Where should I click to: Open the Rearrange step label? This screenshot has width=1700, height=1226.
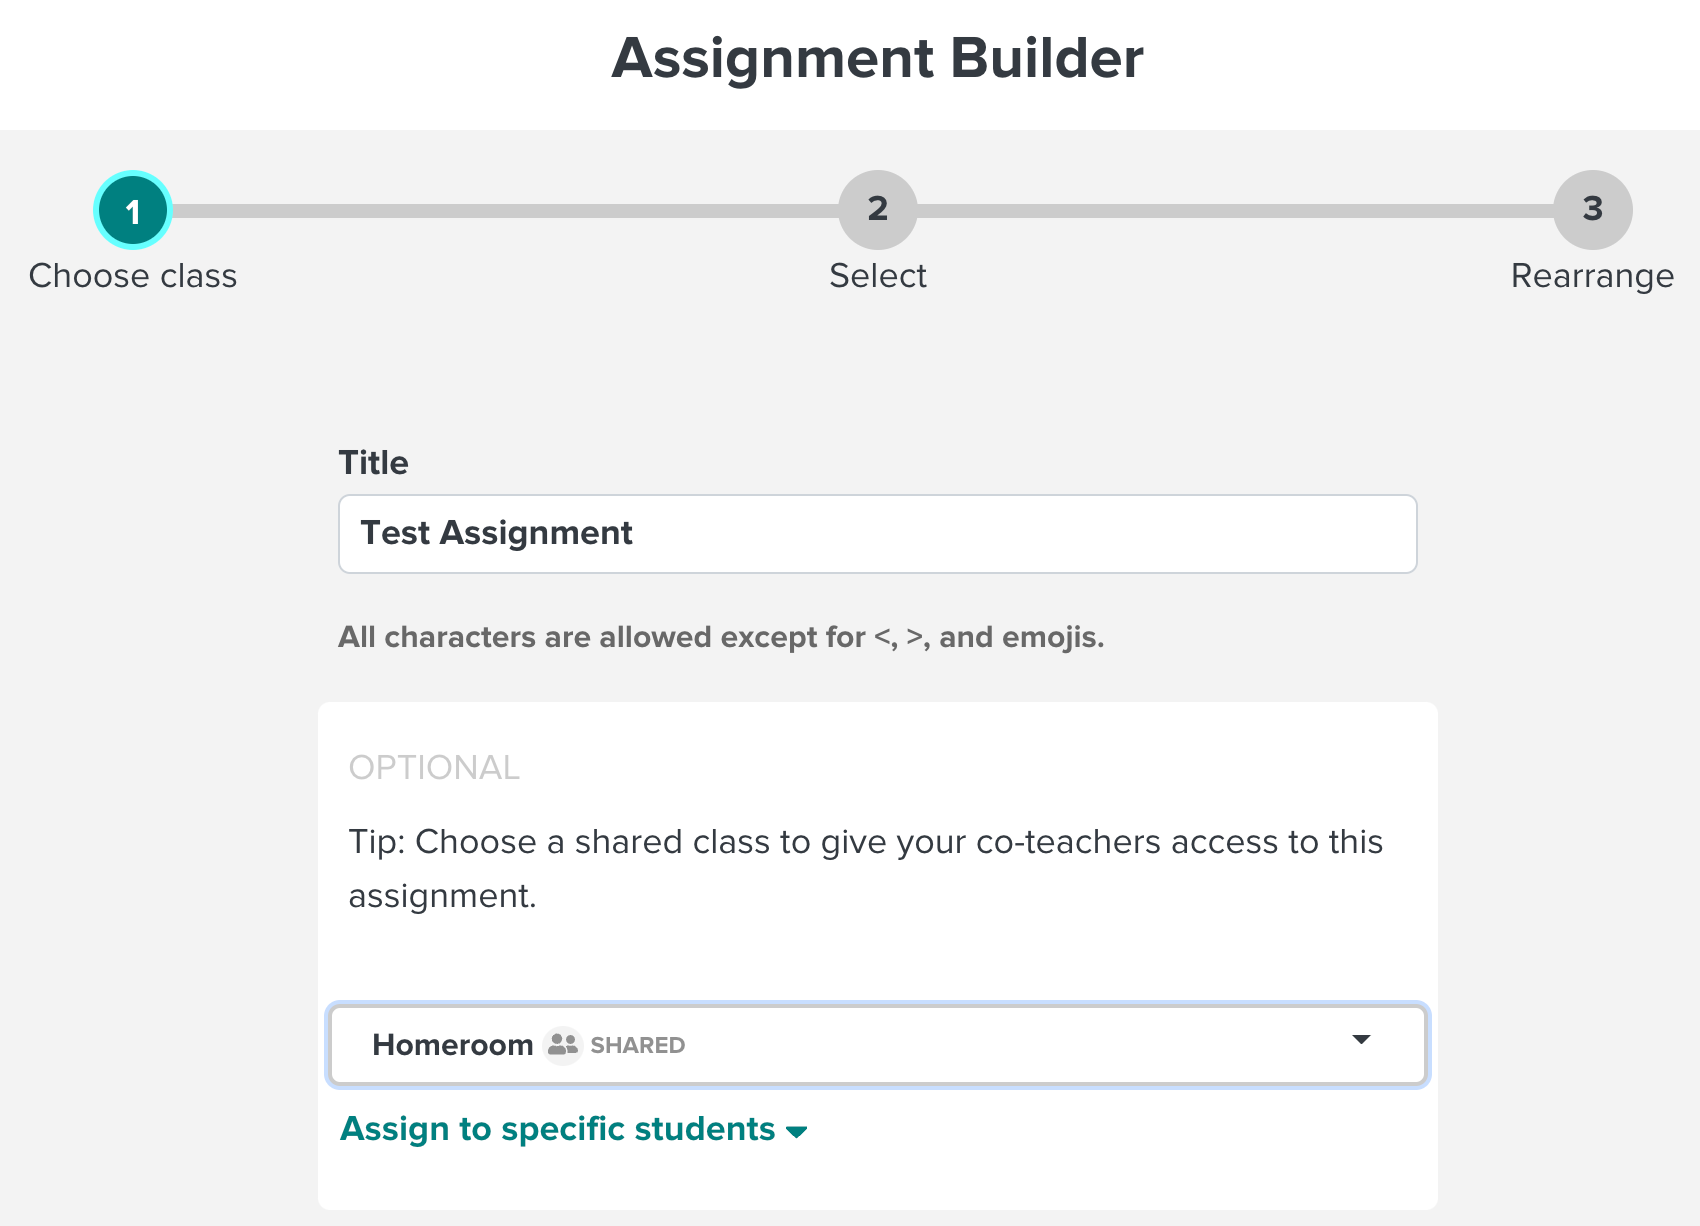[x=1592, y=276]
